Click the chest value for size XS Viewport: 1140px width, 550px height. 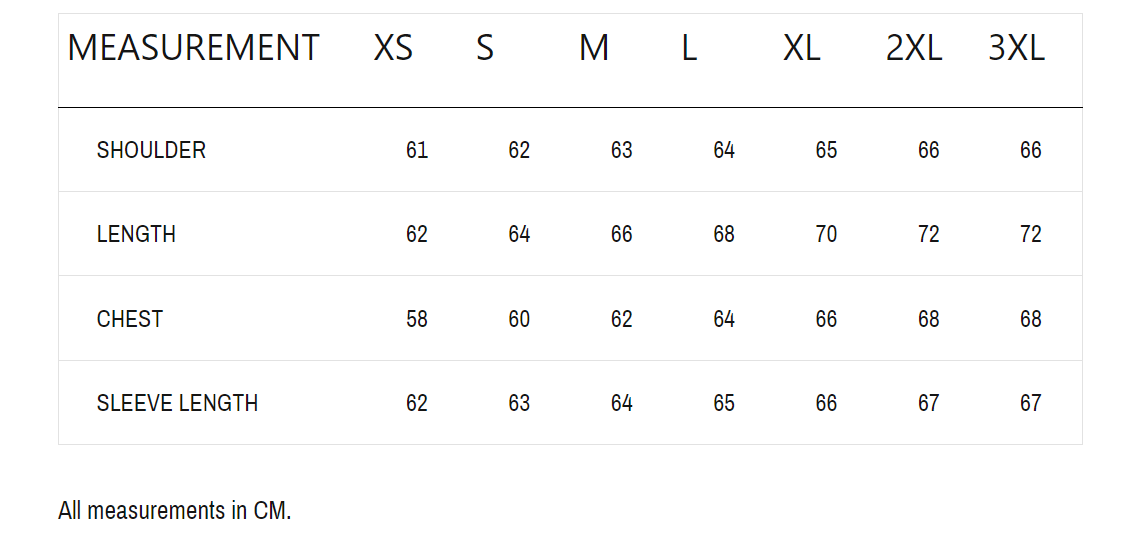pyautogui.click(x=417, y=319)
